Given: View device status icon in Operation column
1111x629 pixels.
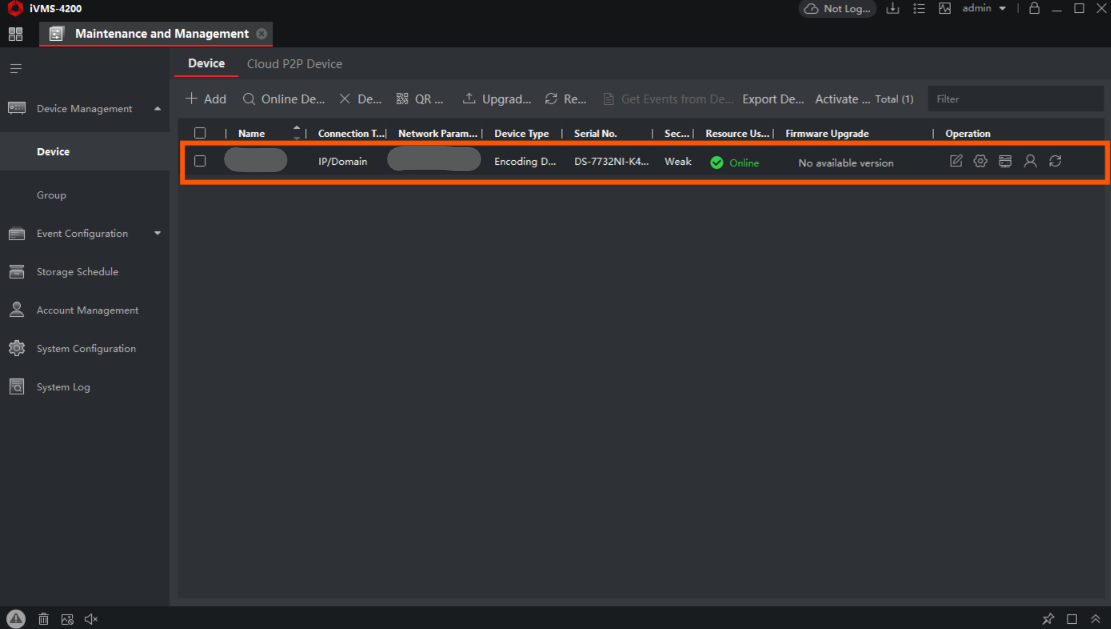Looking at the screenshot, I should [x=1005, y=162].
